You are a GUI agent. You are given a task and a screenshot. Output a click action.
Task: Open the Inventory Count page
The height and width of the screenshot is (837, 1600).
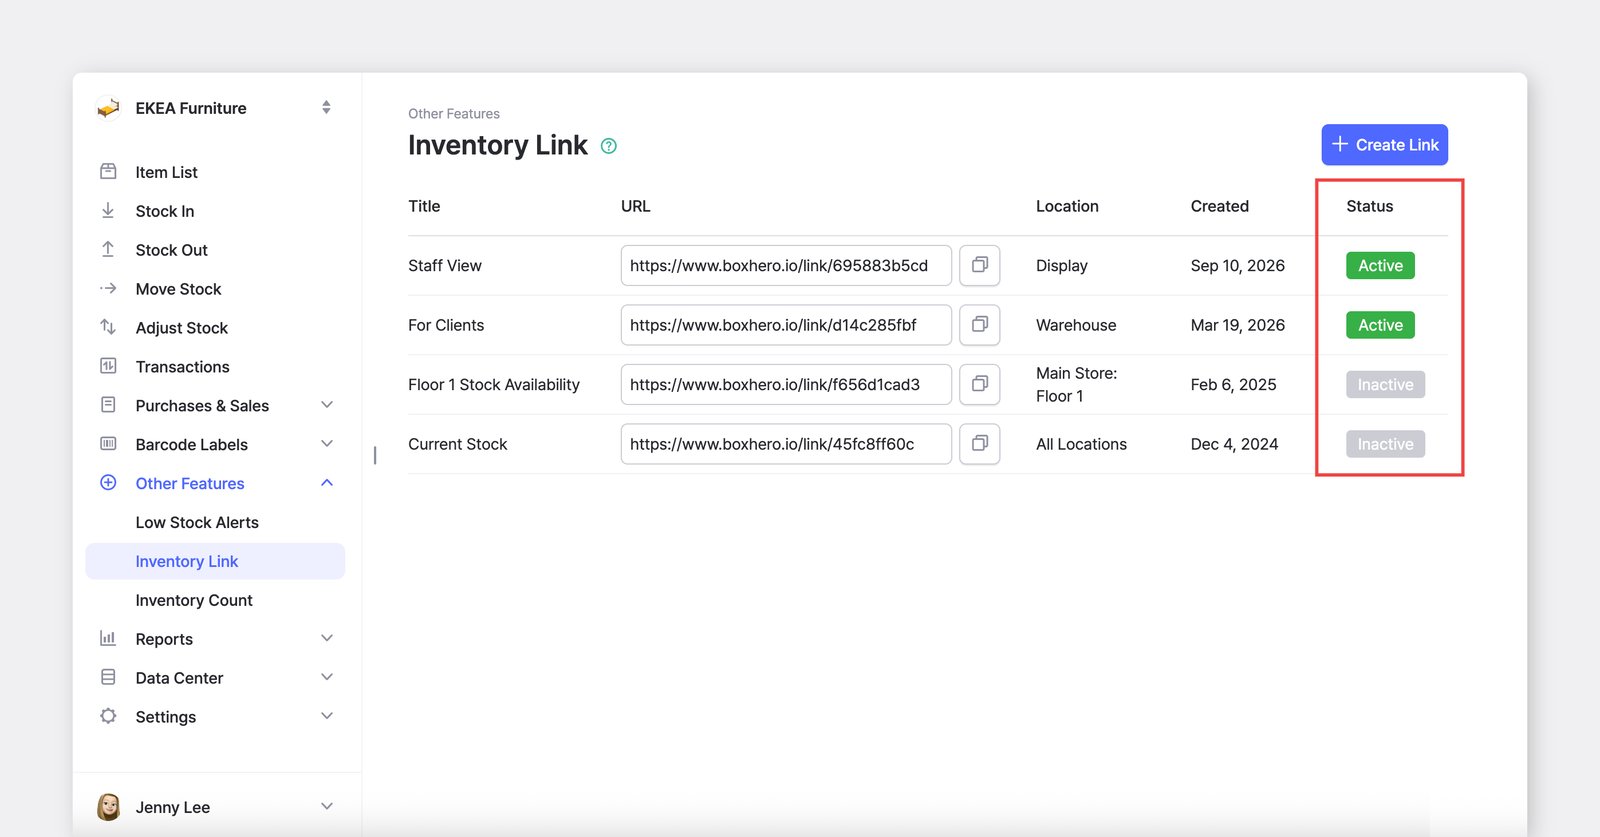pos(194,601)
